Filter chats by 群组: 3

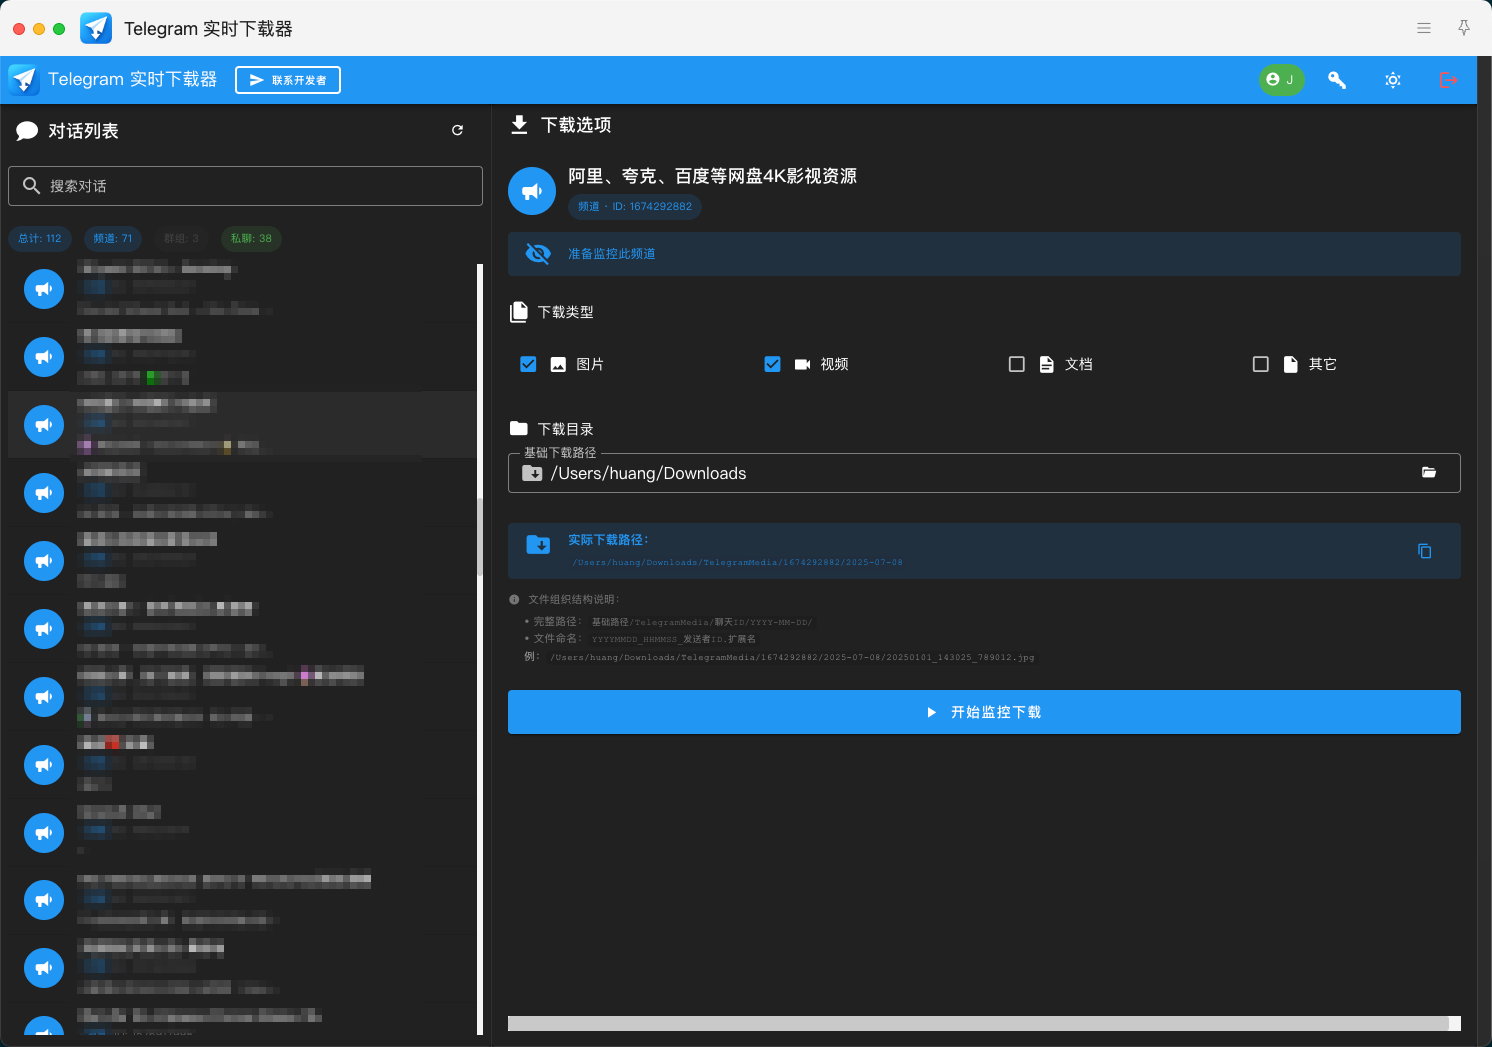tap(181, 238)
